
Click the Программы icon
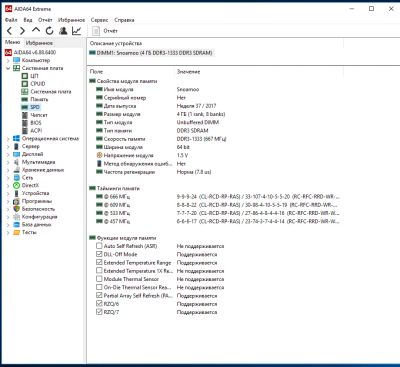pos(16,201)
